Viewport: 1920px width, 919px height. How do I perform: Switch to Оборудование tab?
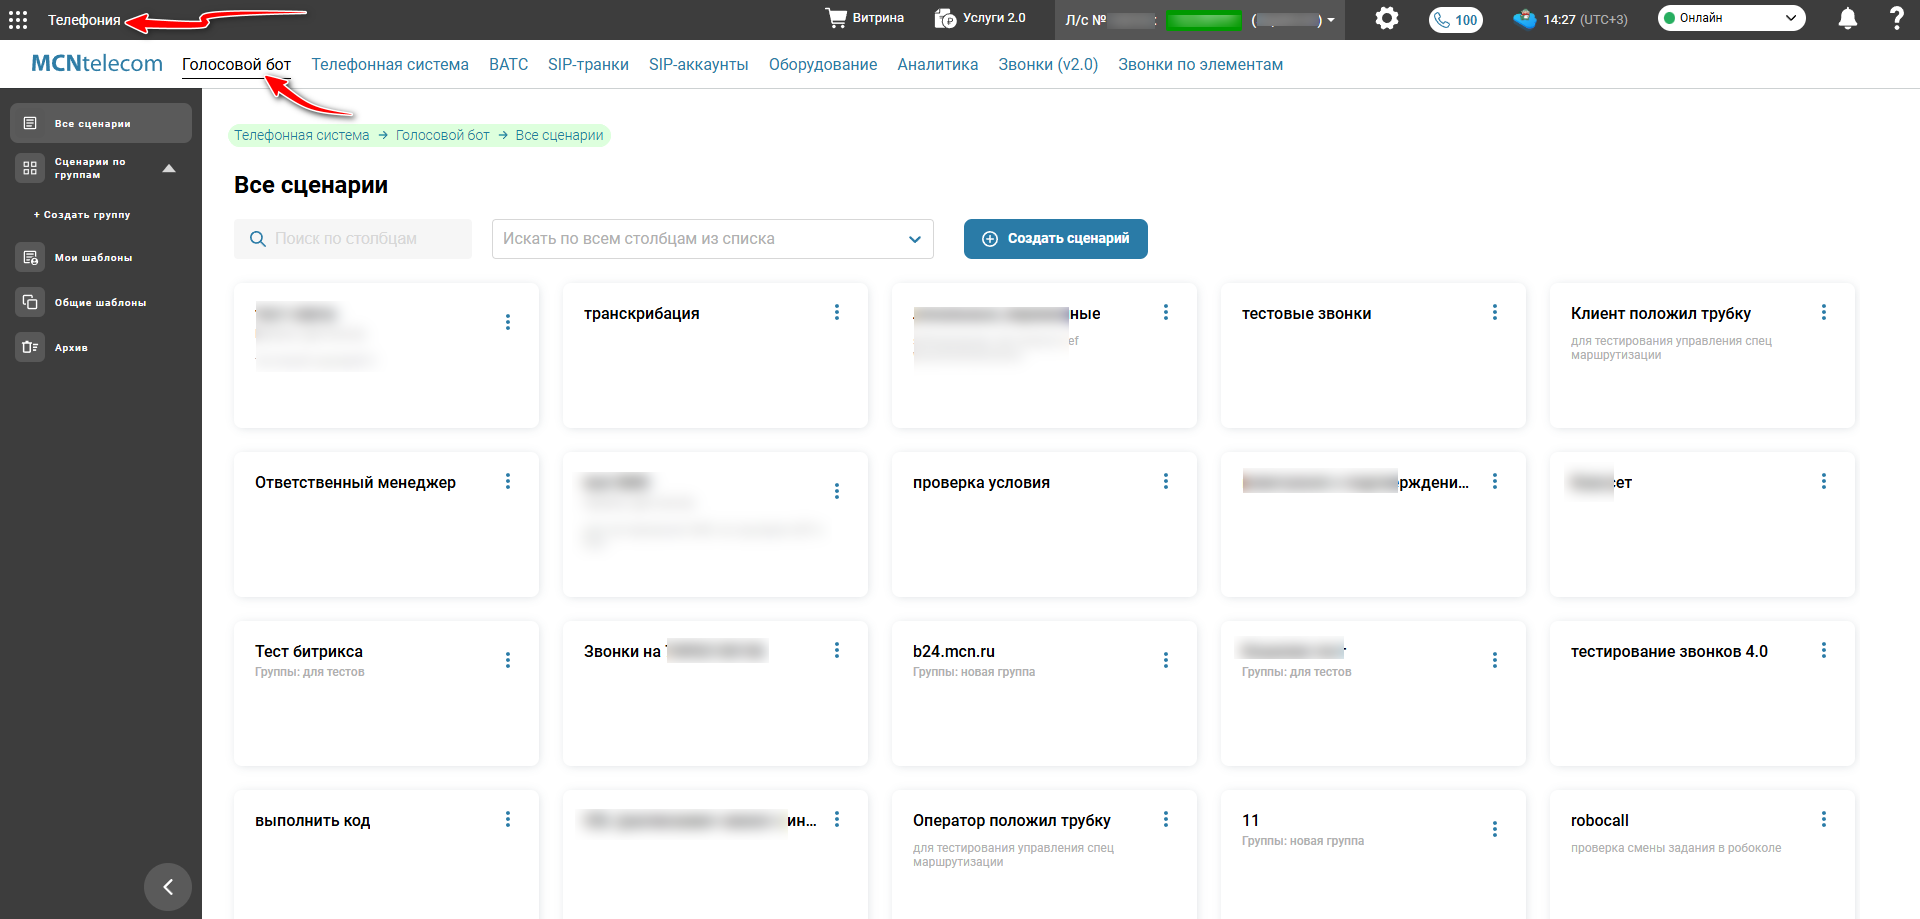point(823,64)
